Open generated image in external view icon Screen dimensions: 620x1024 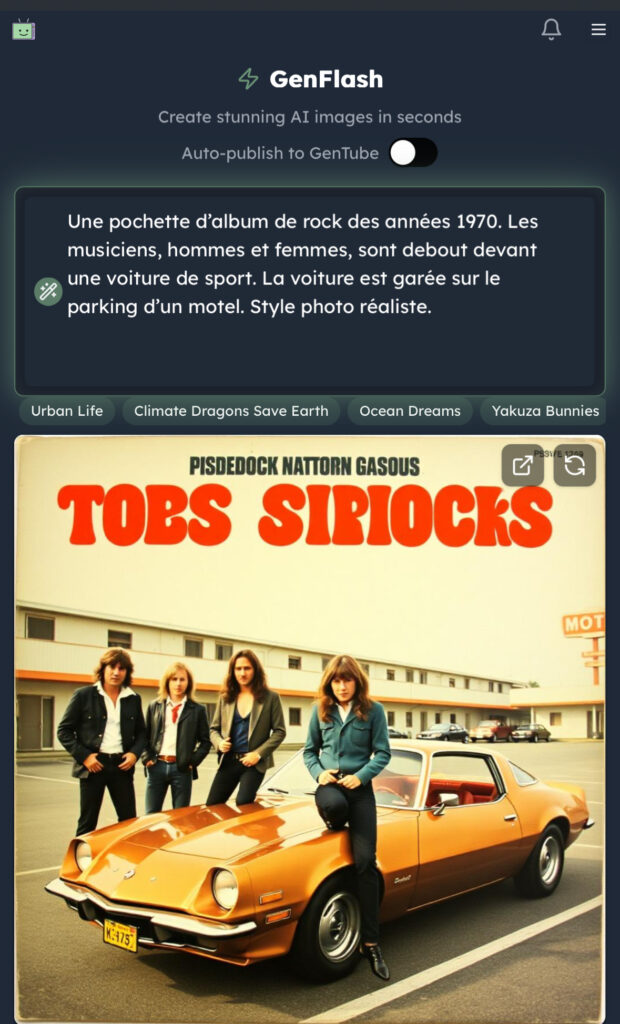point(523,466)
